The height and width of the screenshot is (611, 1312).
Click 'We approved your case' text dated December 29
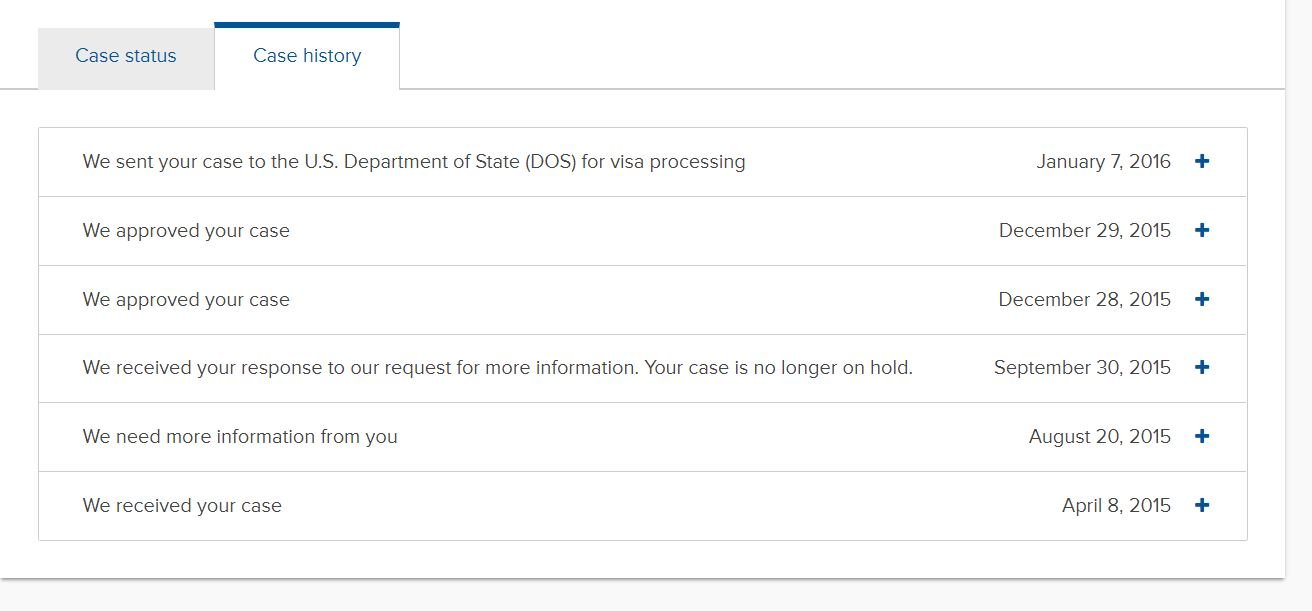click(x=186, y=230)
